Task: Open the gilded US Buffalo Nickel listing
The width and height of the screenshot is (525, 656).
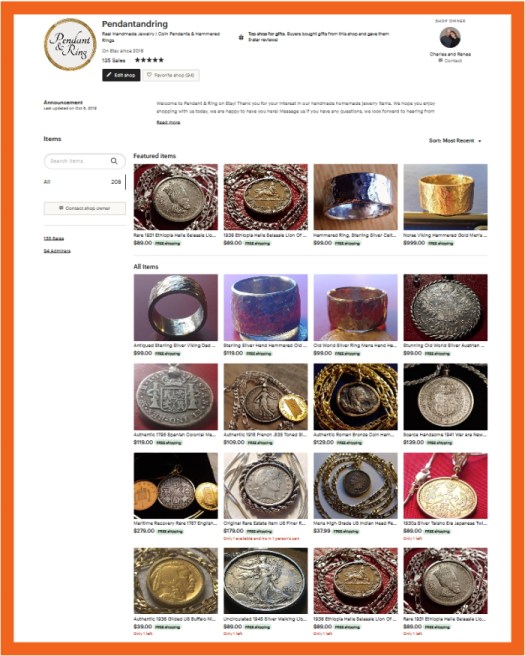Action: [x=176, y=581]
